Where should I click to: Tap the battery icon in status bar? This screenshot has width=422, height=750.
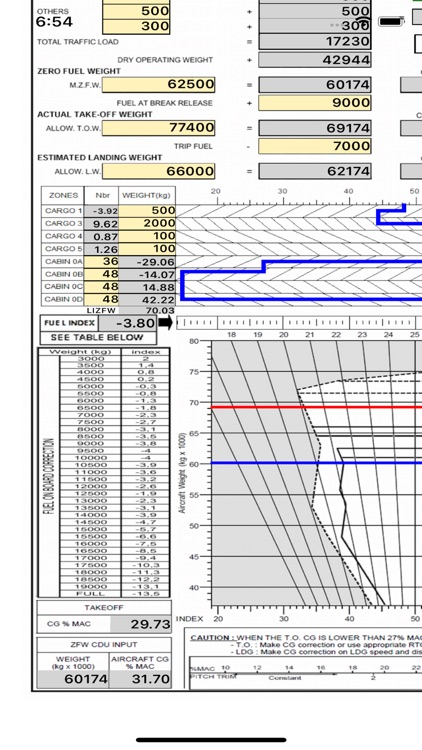click(x=391, y=22)
